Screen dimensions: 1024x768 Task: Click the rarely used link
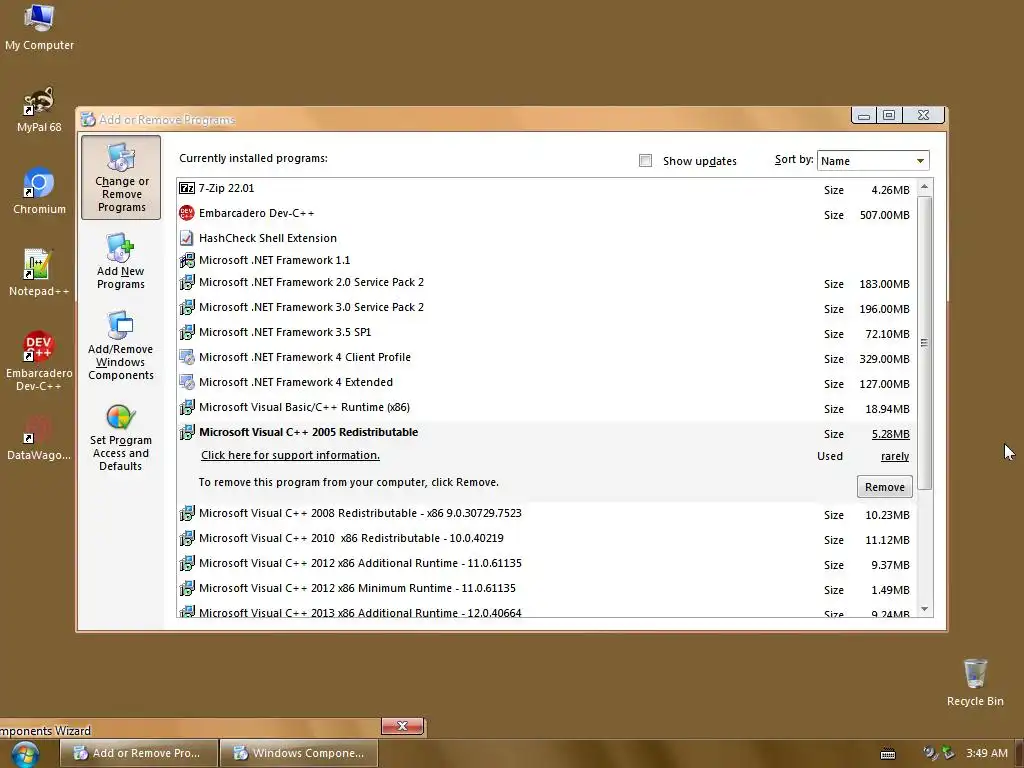pos(895,456)
